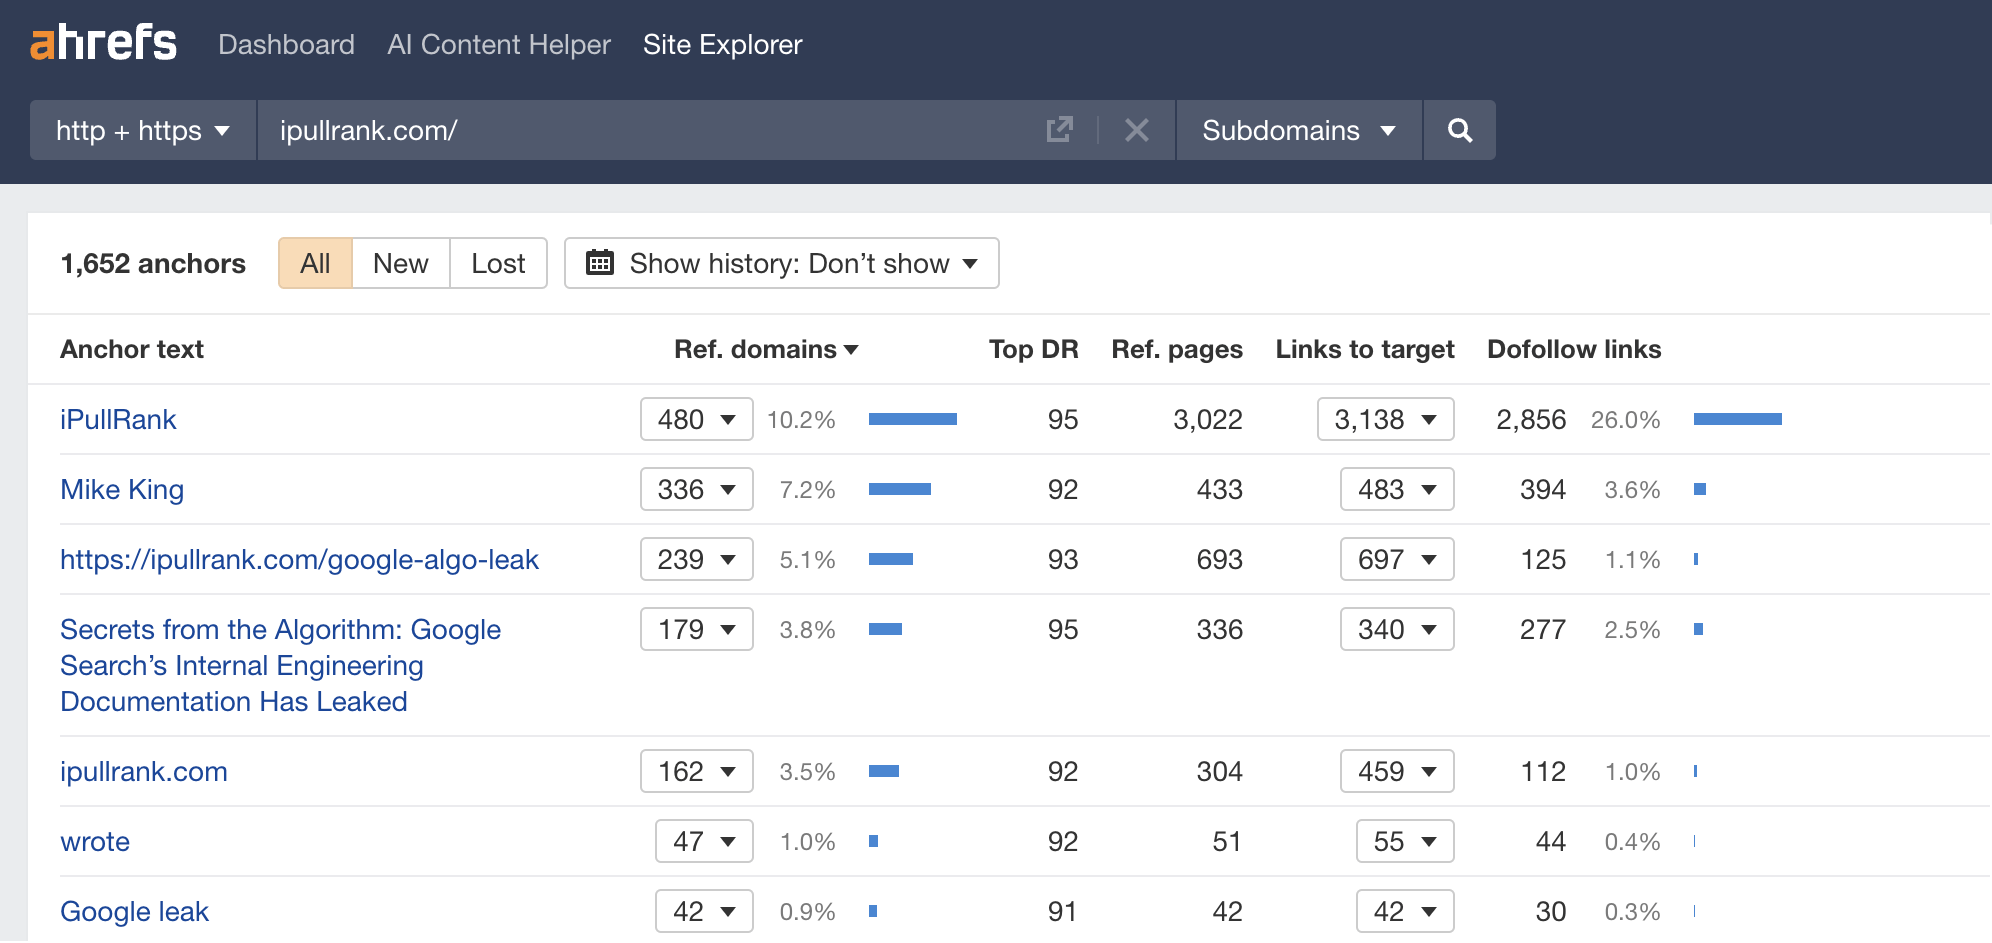The height and width of the screenshot is (943, 1992).
Task: Open ipullrank.com in a new tab via external link icon
Action: (1060, 130)
